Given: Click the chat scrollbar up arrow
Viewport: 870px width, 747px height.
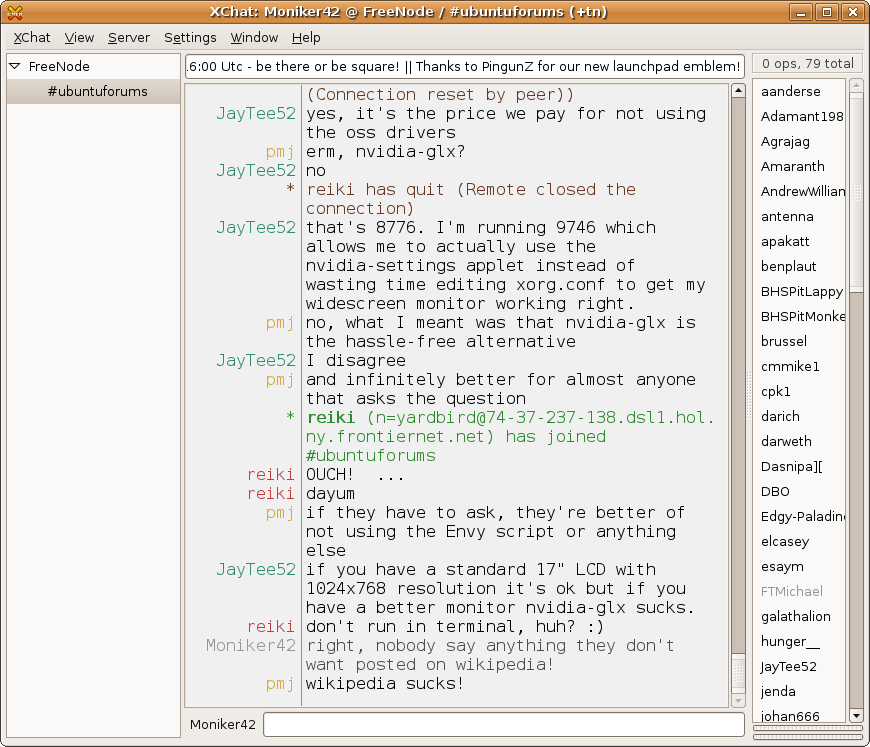Looking at the screenshot, I should click(738, 90).
